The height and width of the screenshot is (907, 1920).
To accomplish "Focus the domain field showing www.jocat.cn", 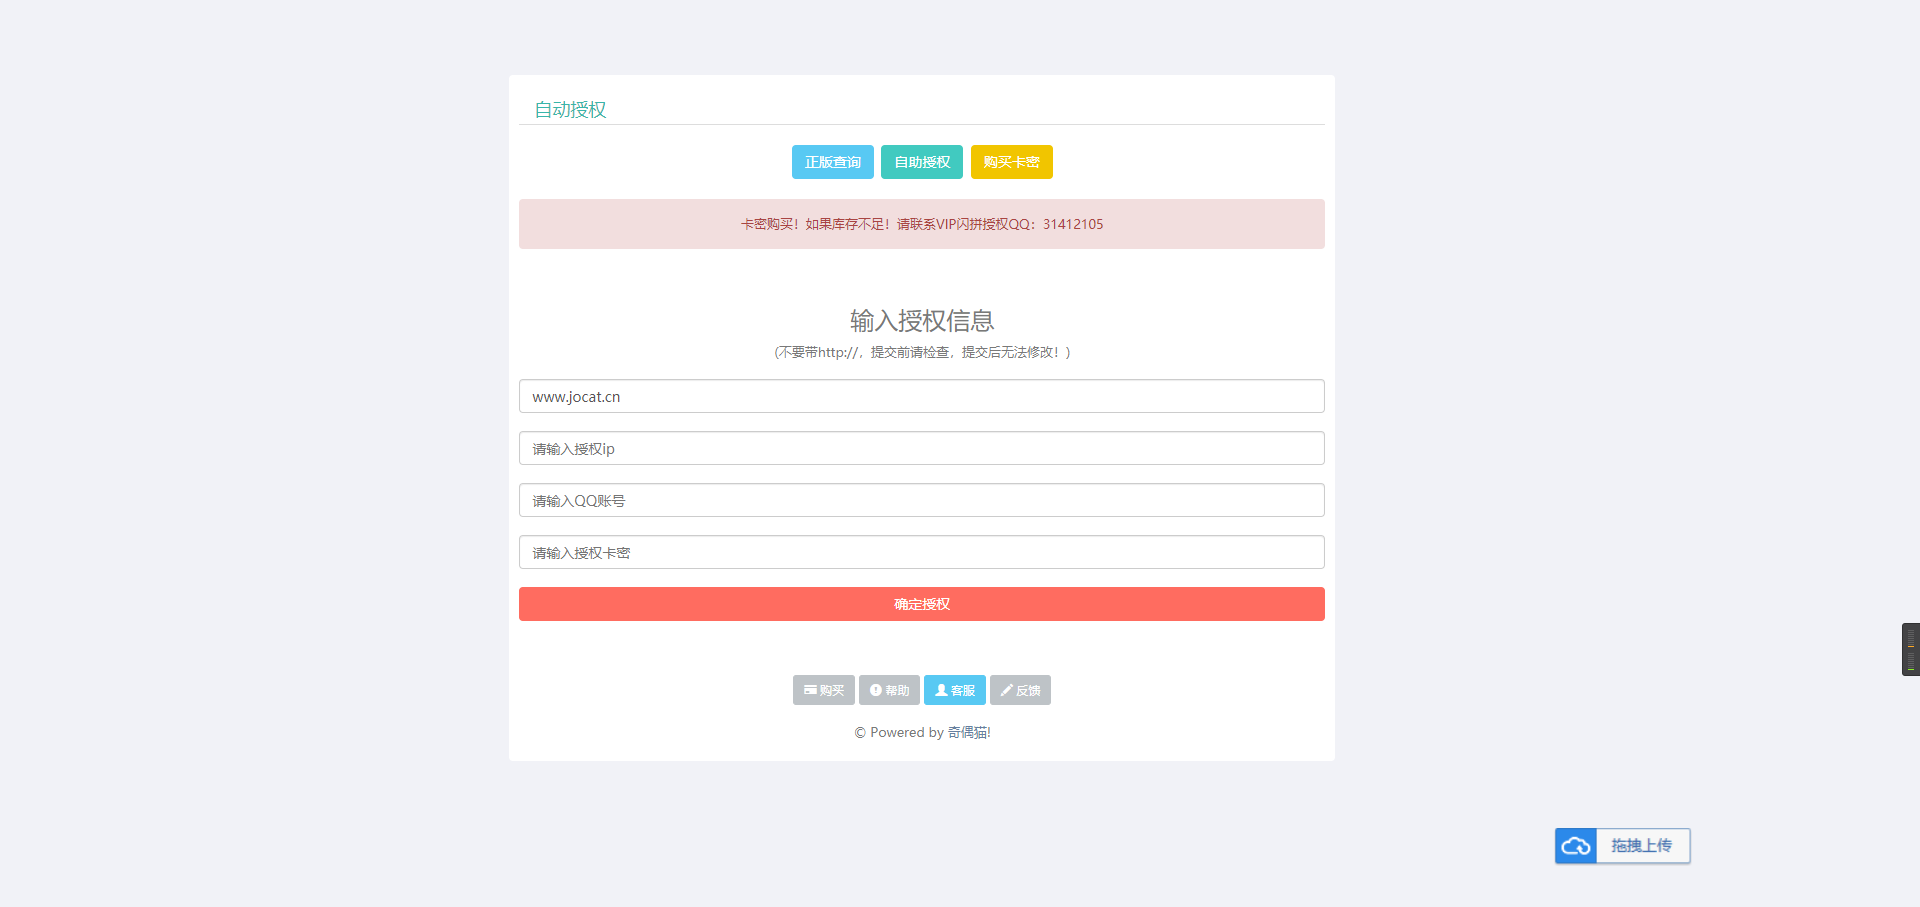I will coord(921,396).
